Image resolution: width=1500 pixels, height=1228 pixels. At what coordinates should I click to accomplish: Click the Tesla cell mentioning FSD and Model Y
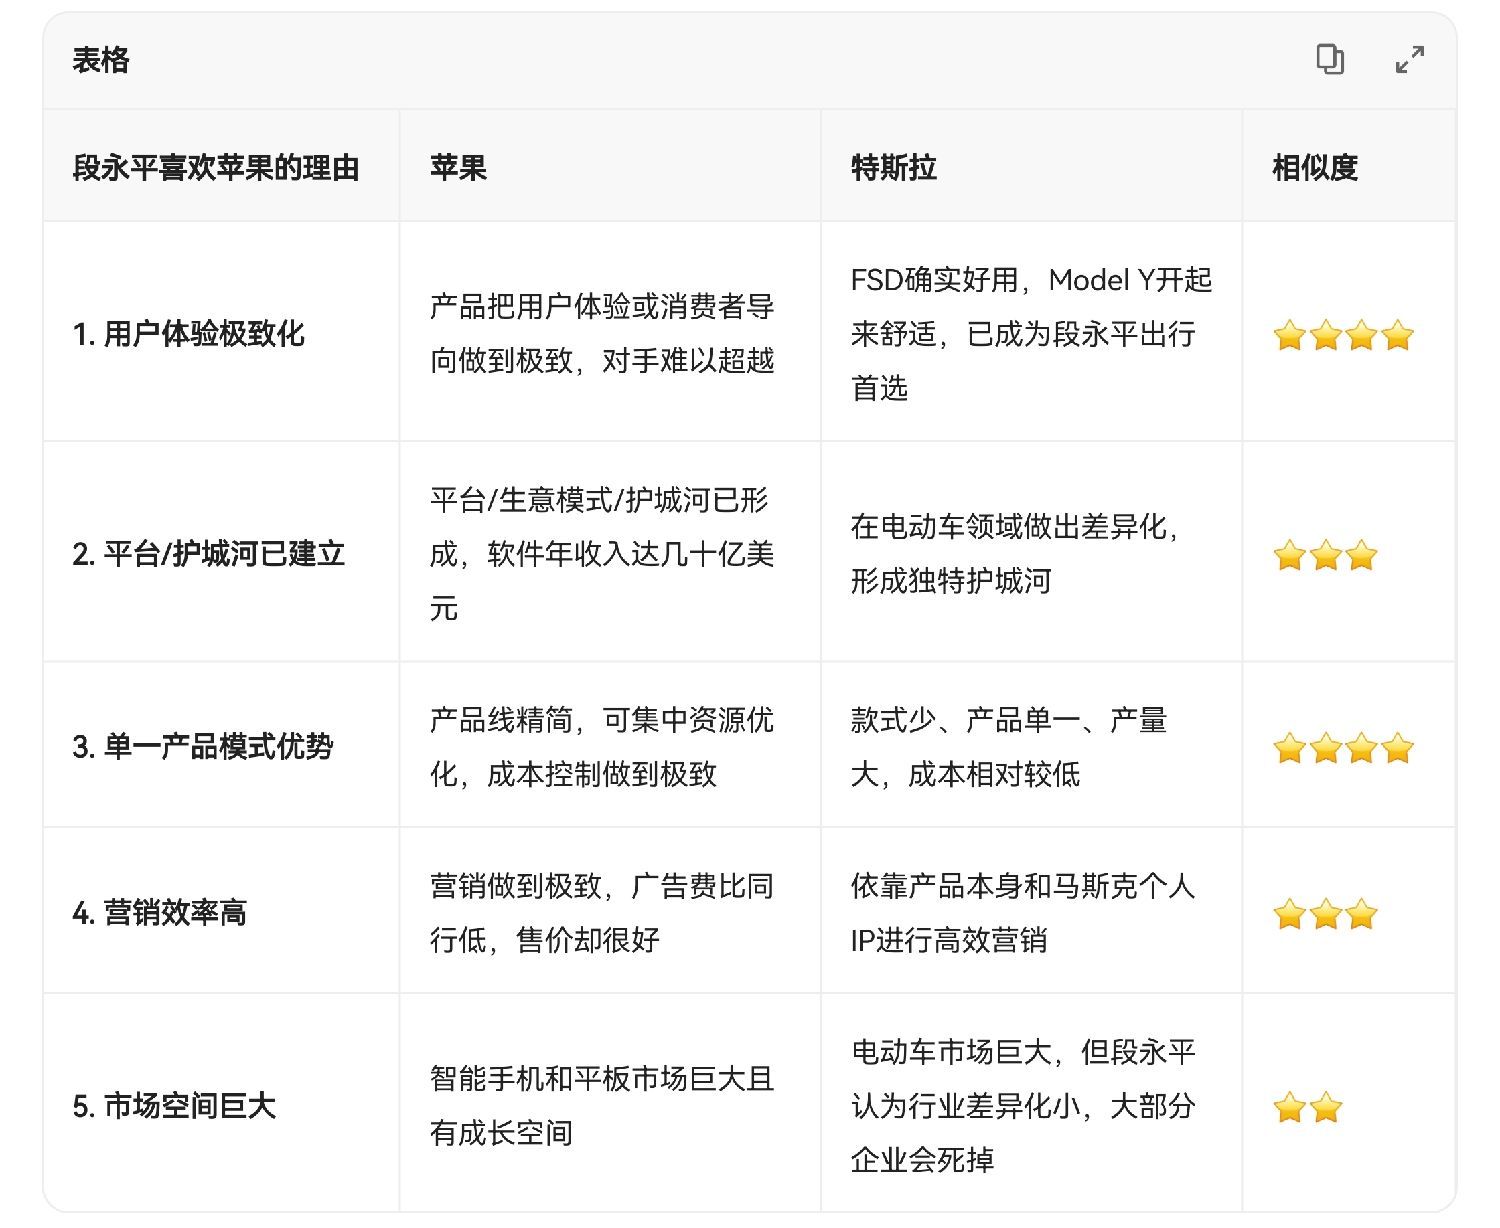tap(1030, 333)
